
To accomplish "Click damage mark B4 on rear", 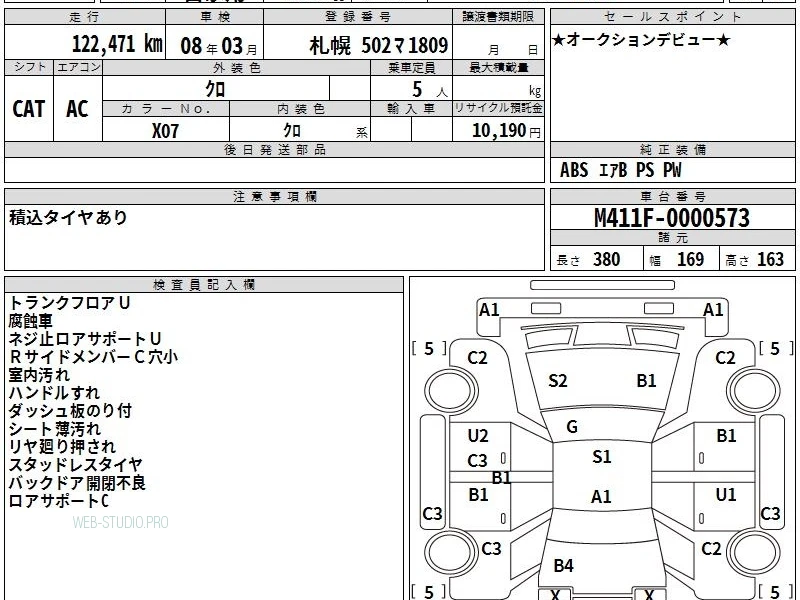I will tap(564, 565).
